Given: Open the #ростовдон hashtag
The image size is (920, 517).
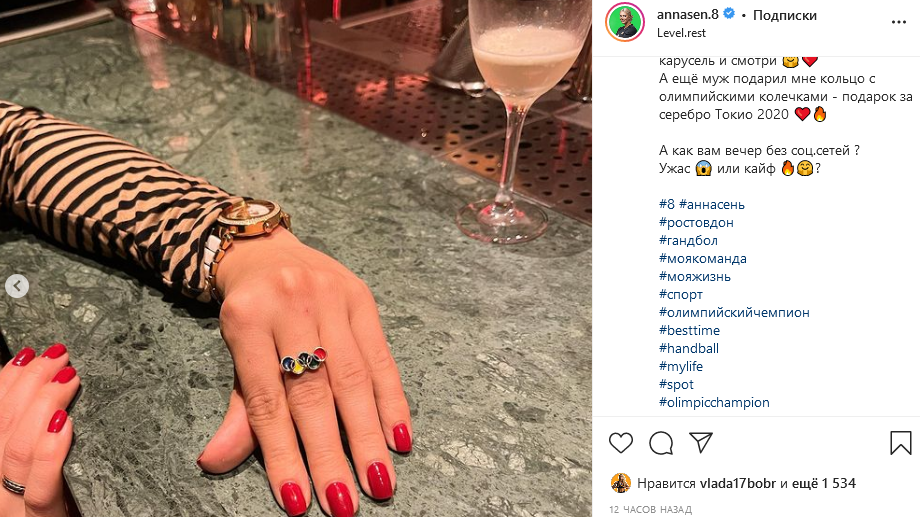Looking at the screenshot, I should (x=696, y=222).
